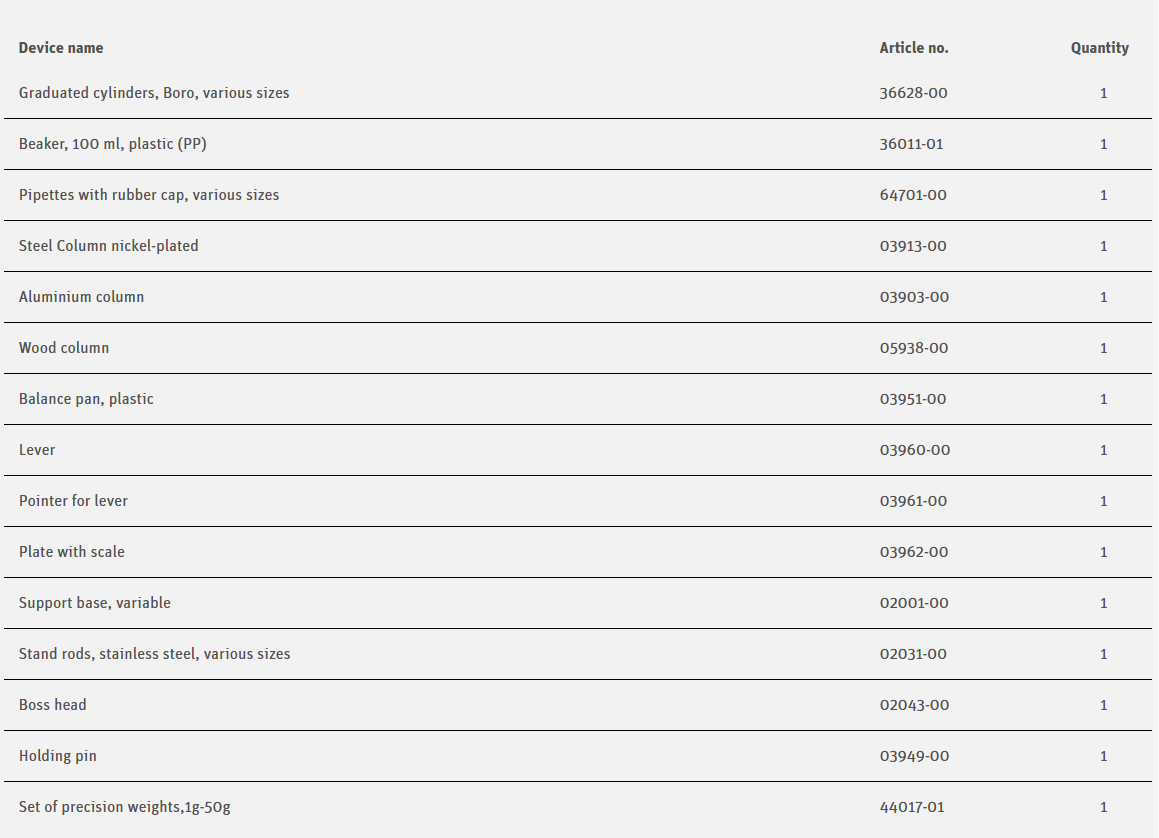Screen dimensions: 1159x838
Task: Click Support base, variable device
Action: [x=95, y=603]
